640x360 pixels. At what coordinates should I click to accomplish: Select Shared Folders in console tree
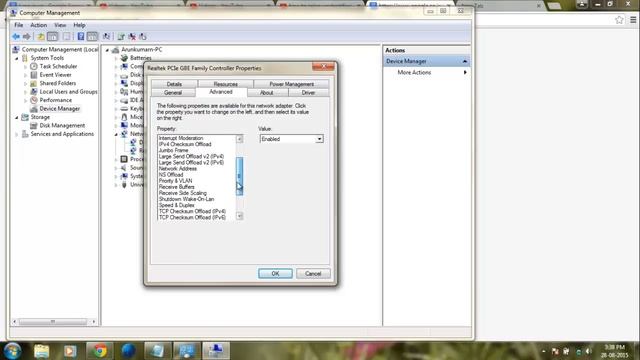pyautogui.click(x=58, y=83)
